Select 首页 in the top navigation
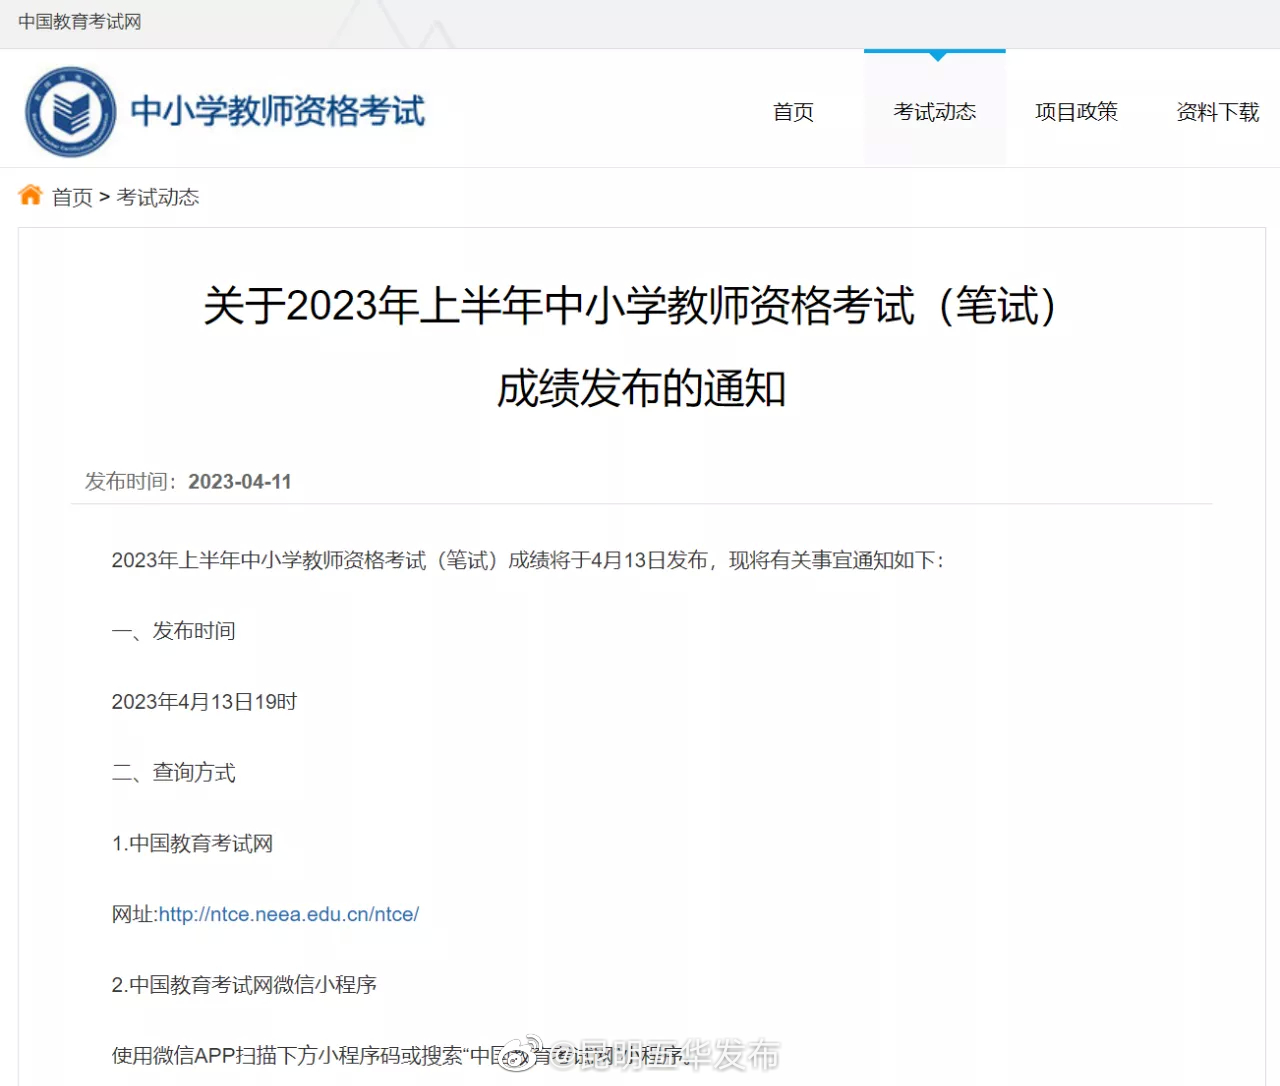 792,112
